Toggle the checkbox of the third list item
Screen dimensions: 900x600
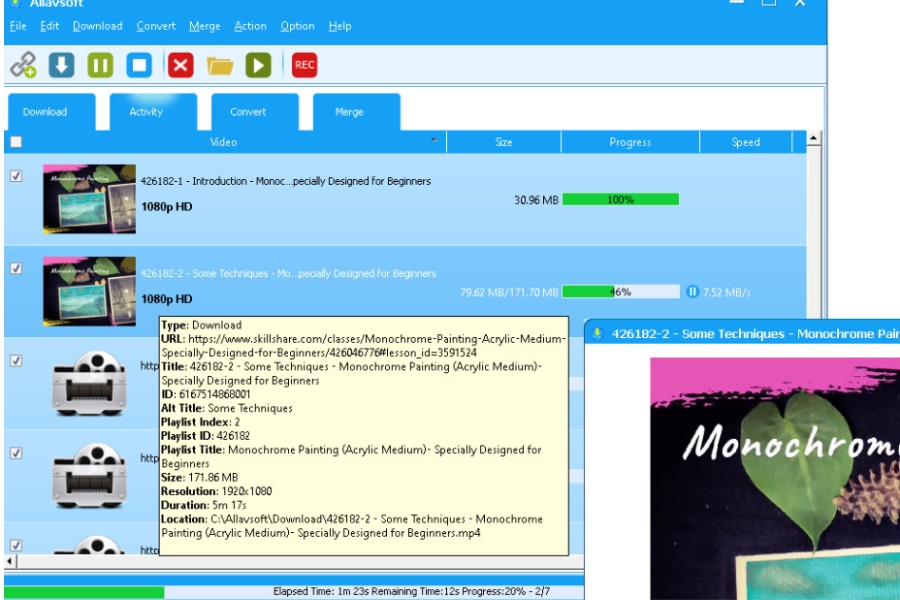tap(16, 361)
